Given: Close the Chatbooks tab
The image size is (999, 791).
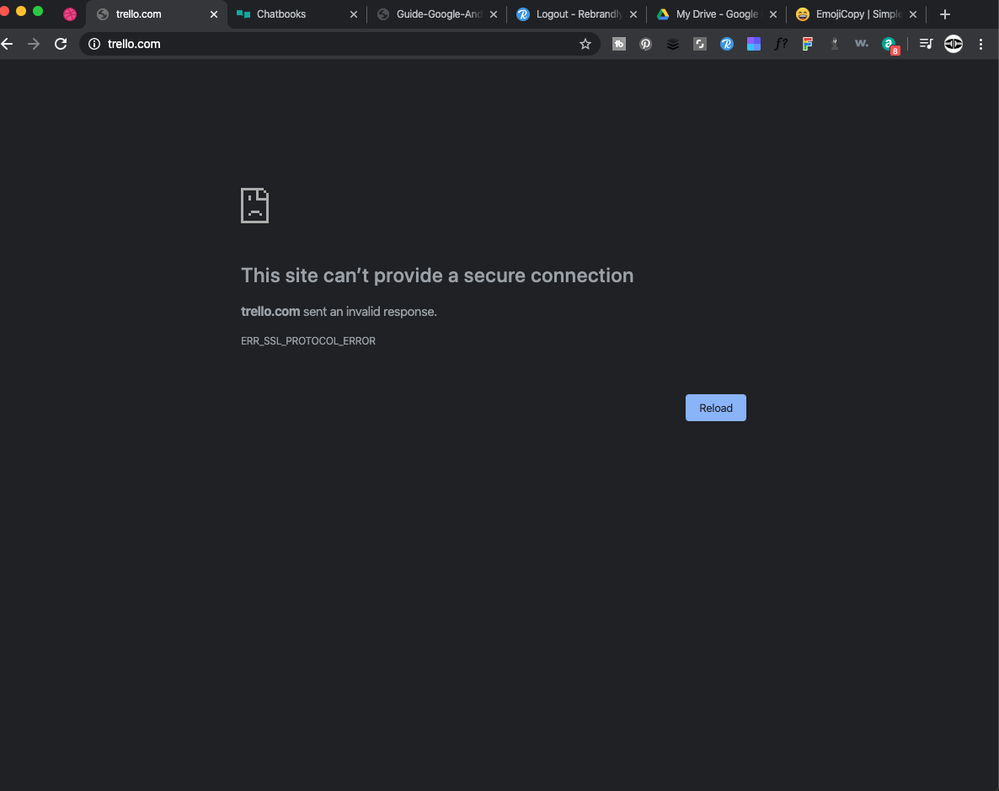Looking at the screenshot, I should 354,14.
